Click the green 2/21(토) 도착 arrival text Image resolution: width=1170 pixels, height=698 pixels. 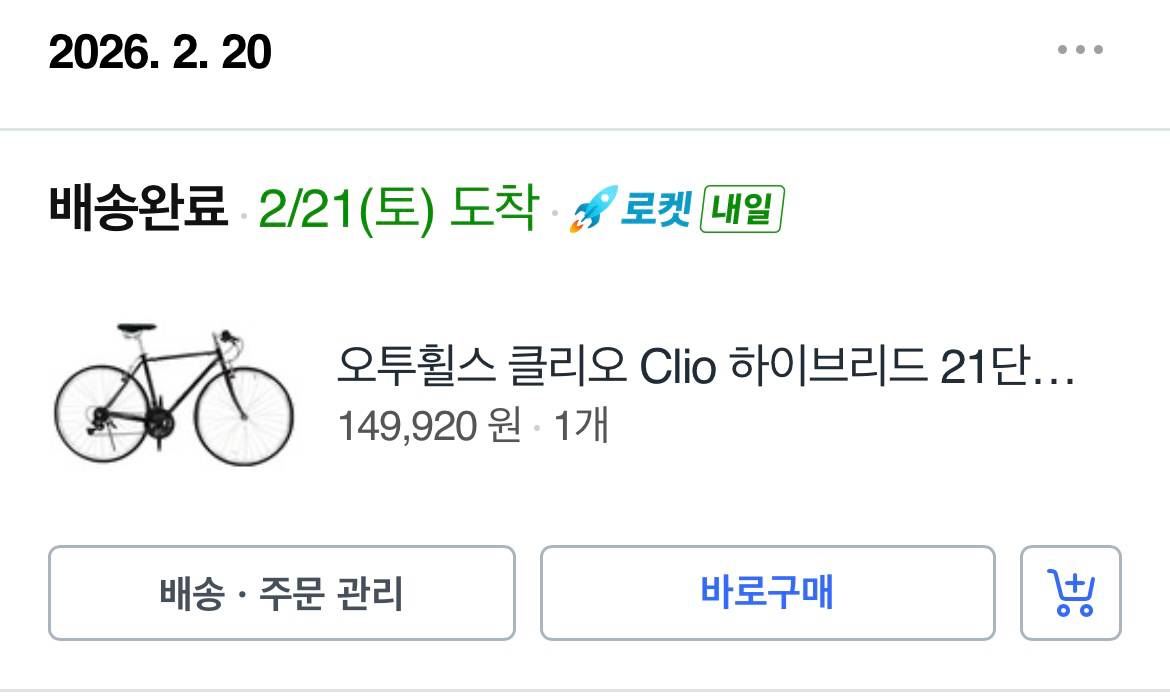pyautogui.click(x=398, y=209)
